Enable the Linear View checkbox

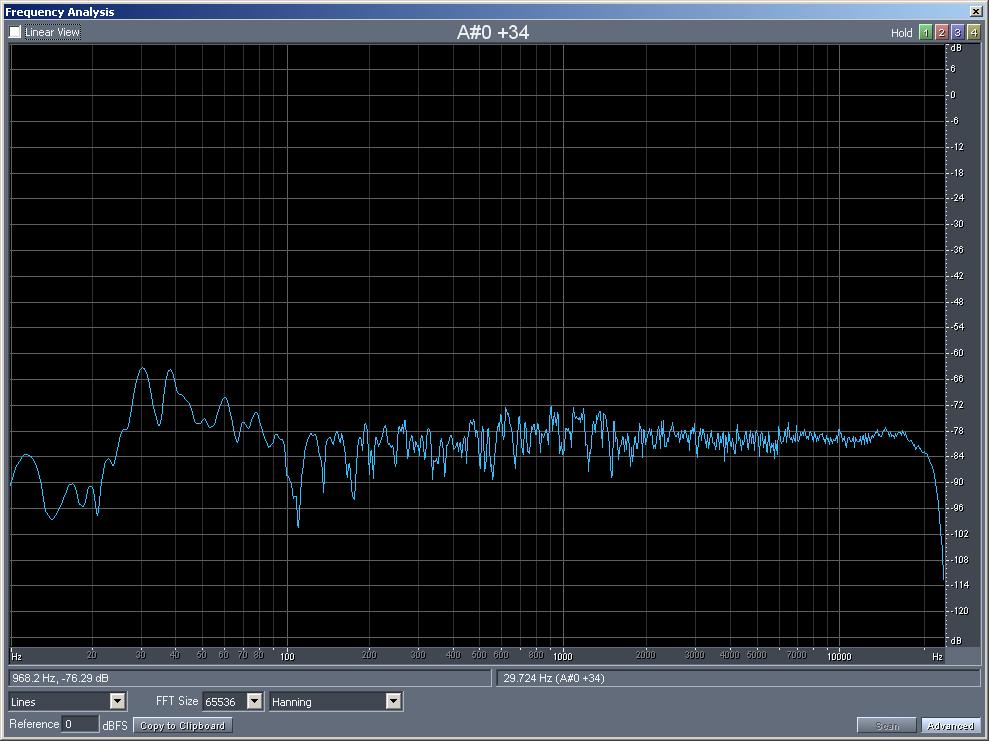(x=15, y=32)
